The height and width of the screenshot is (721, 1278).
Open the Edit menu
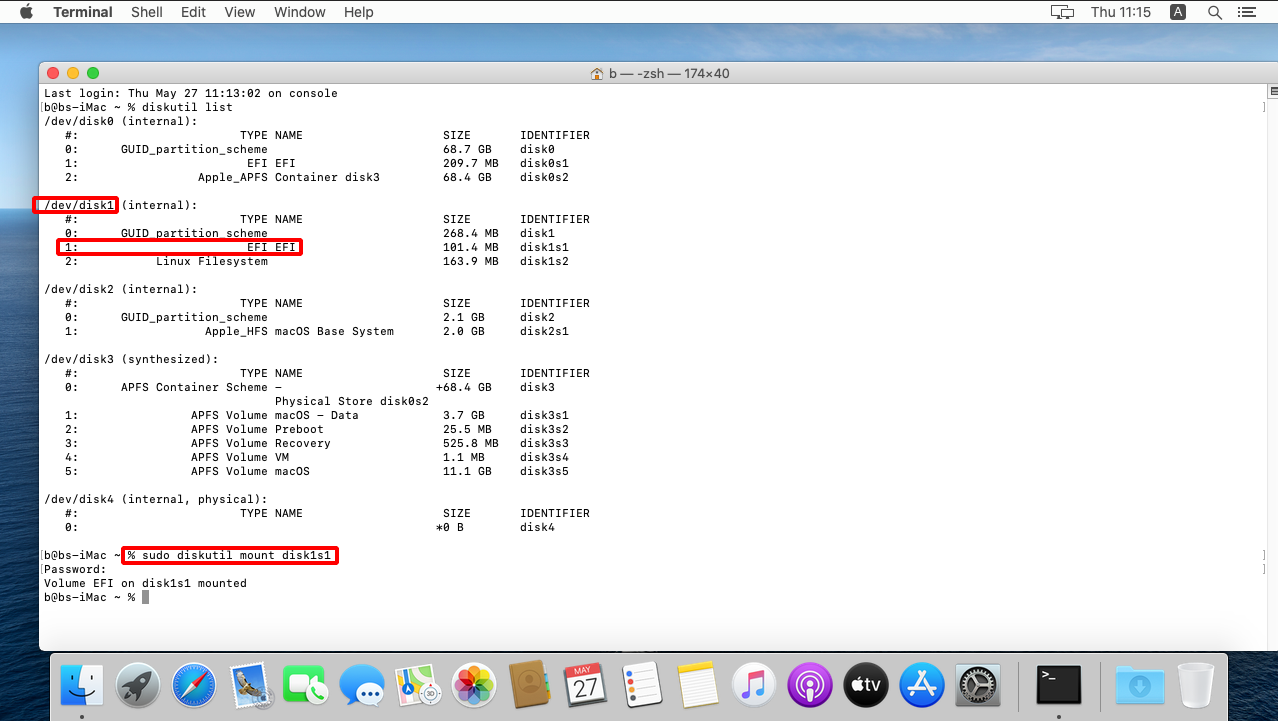(x=193, y=12)
